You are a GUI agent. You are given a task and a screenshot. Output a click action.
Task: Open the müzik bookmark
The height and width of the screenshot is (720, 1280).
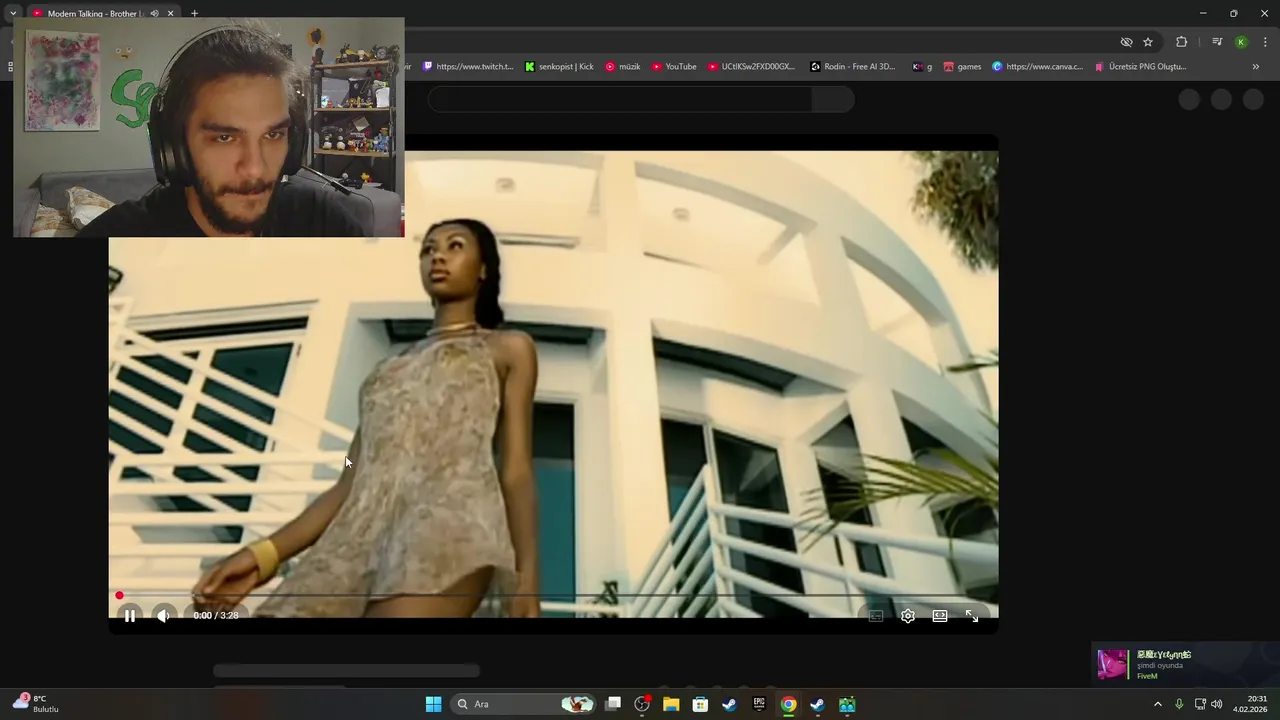pos(622,66)
